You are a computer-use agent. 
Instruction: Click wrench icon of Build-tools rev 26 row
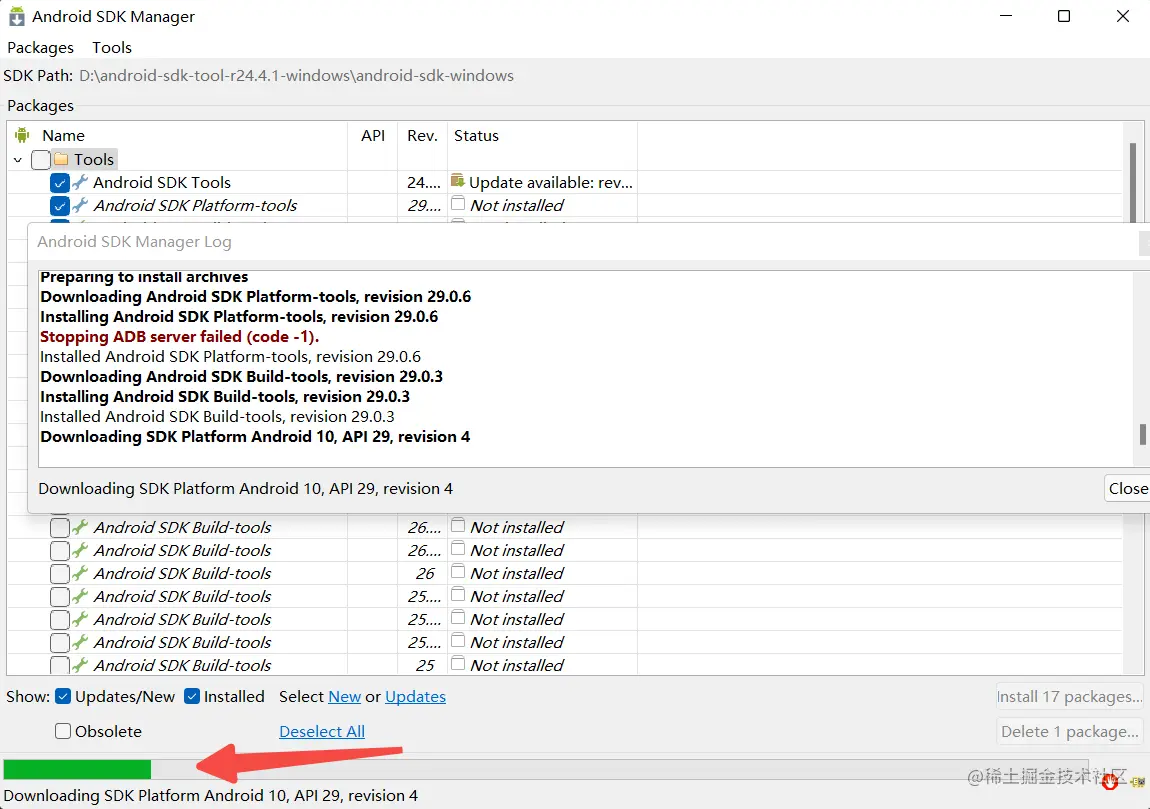[x=81, y=573]
